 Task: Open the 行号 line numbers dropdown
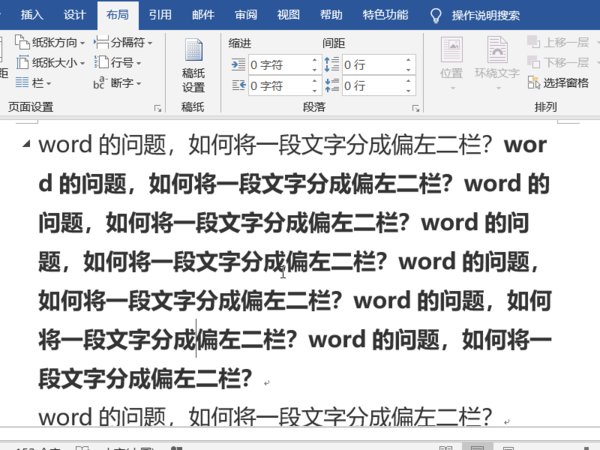pyautogui.click(x=118, y=62)
